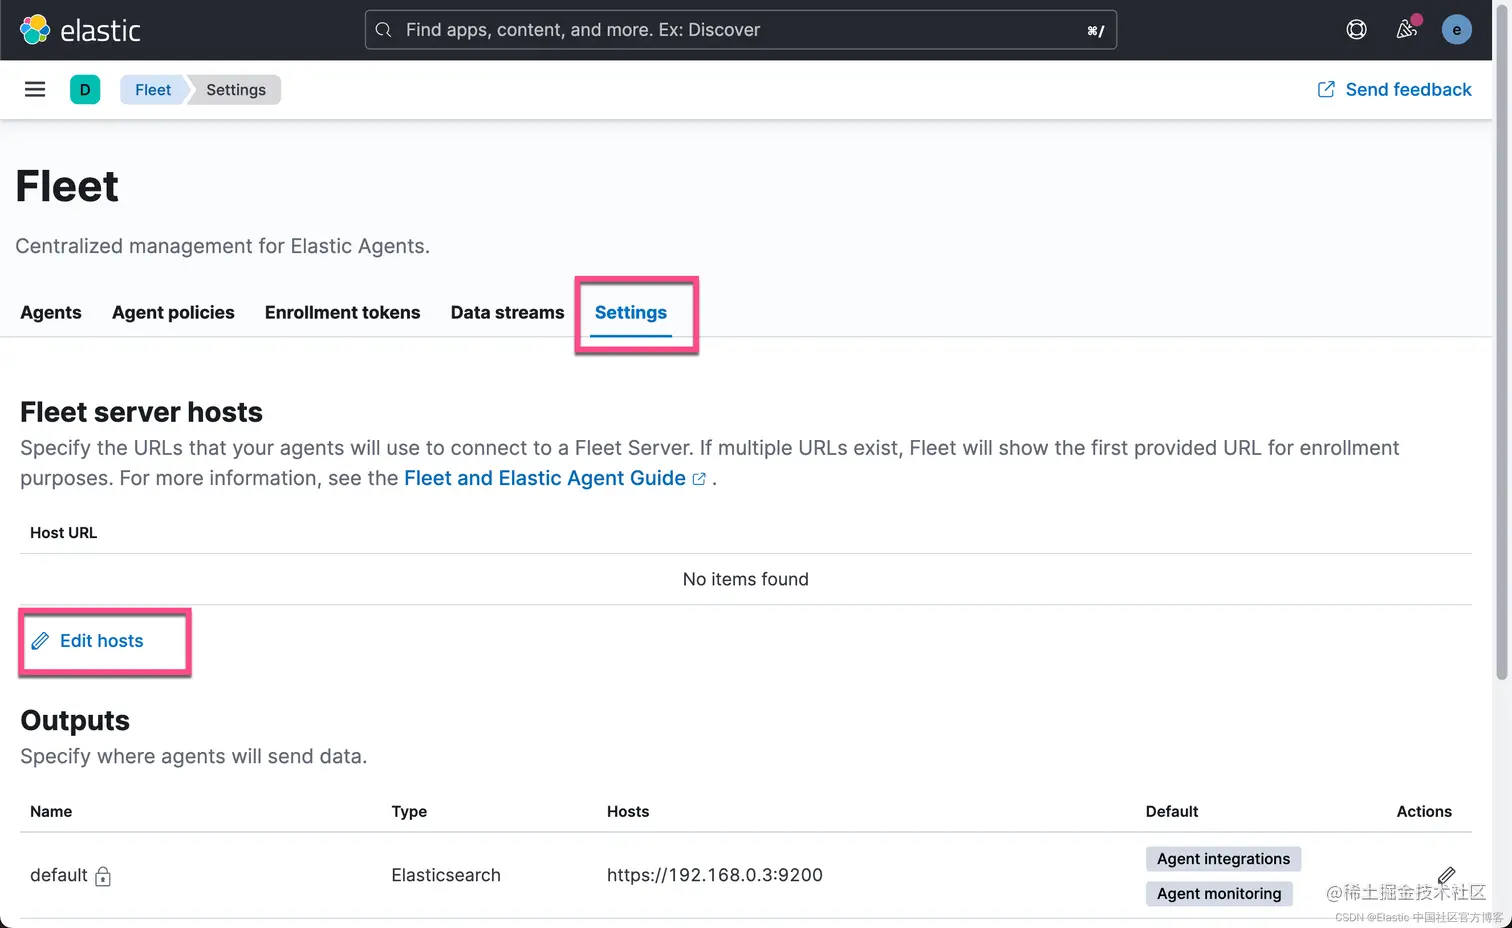Click the Send feedback external link icon

[1326, 90]
